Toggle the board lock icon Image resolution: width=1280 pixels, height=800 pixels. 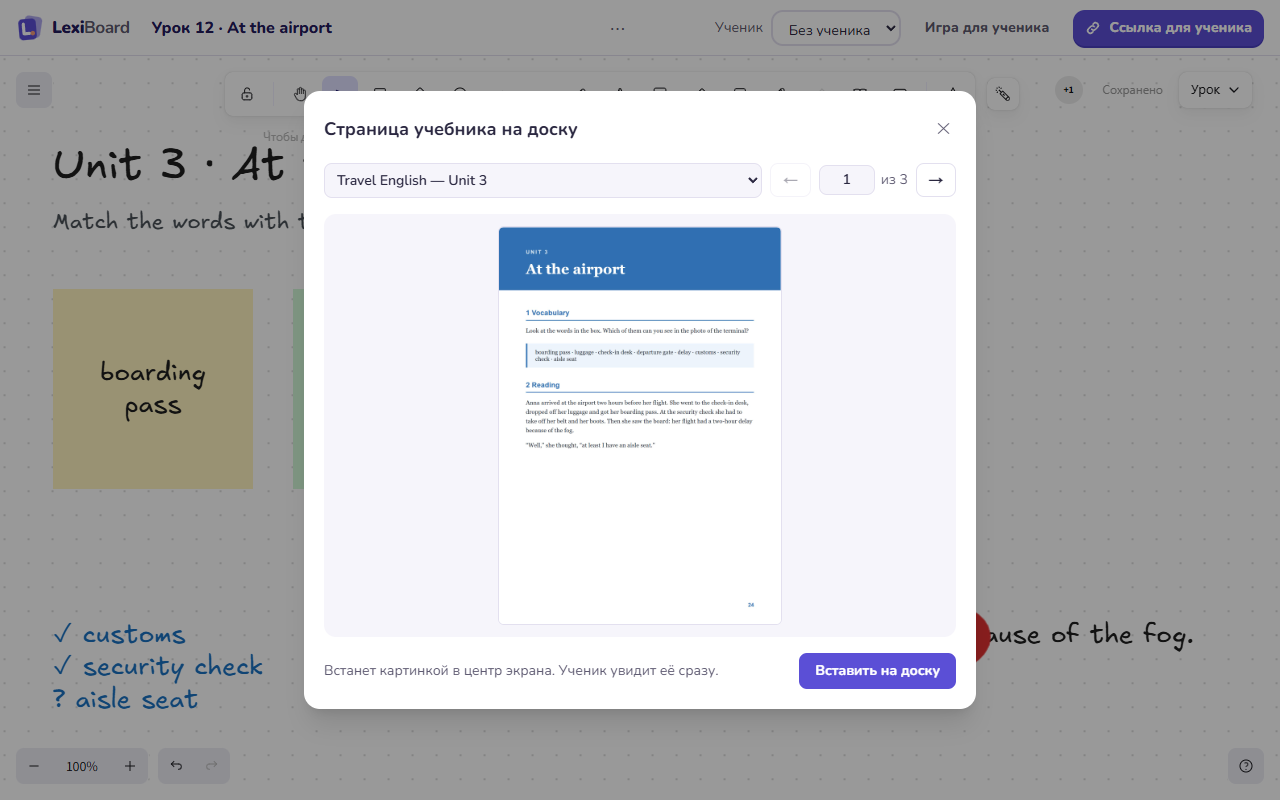click(247, 94)
